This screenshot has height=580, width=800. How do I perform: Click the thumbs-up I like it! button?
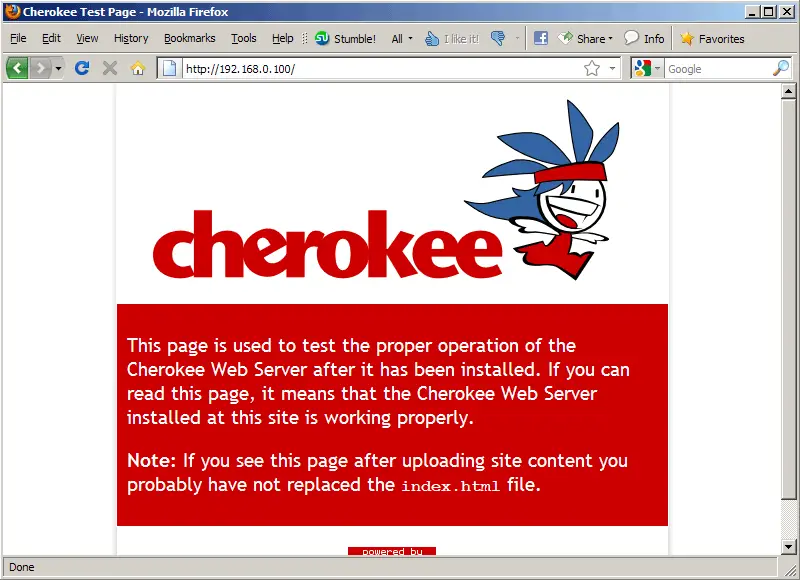452,39
